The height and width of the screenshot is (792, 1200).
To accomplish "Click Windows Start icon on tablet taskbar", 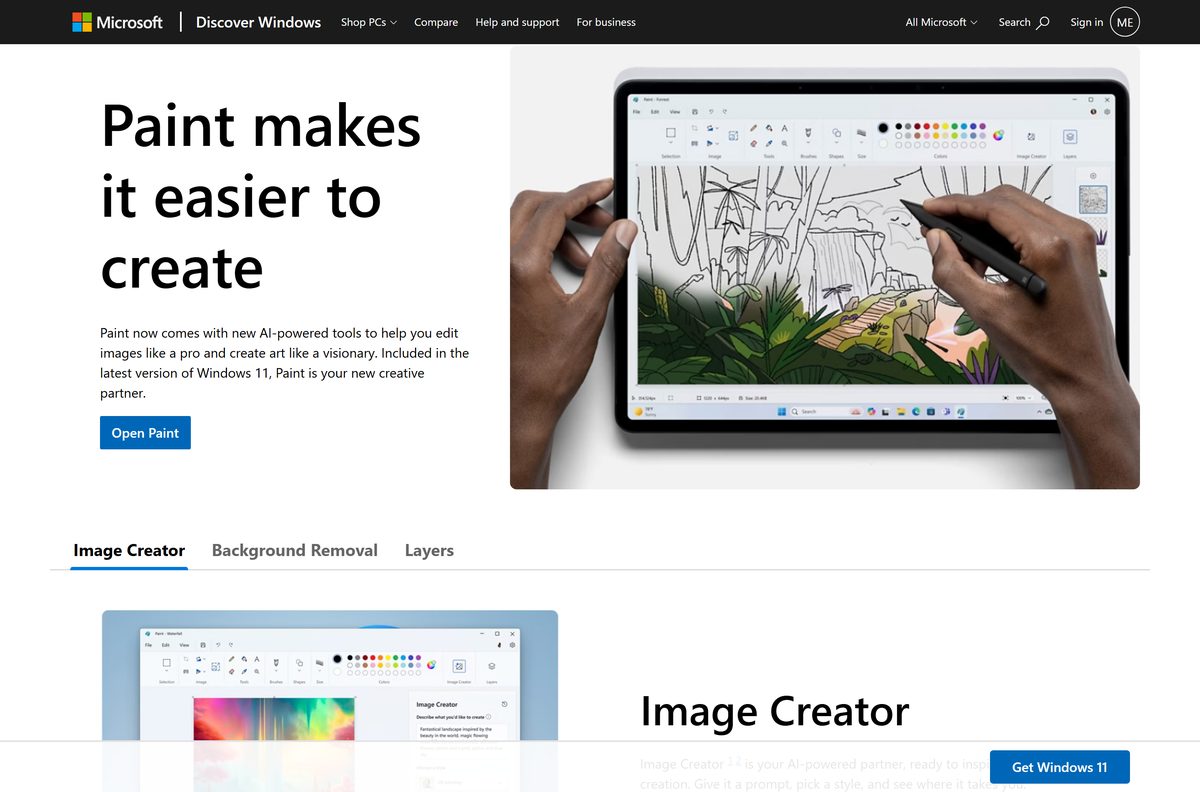I will pos(782,411).
